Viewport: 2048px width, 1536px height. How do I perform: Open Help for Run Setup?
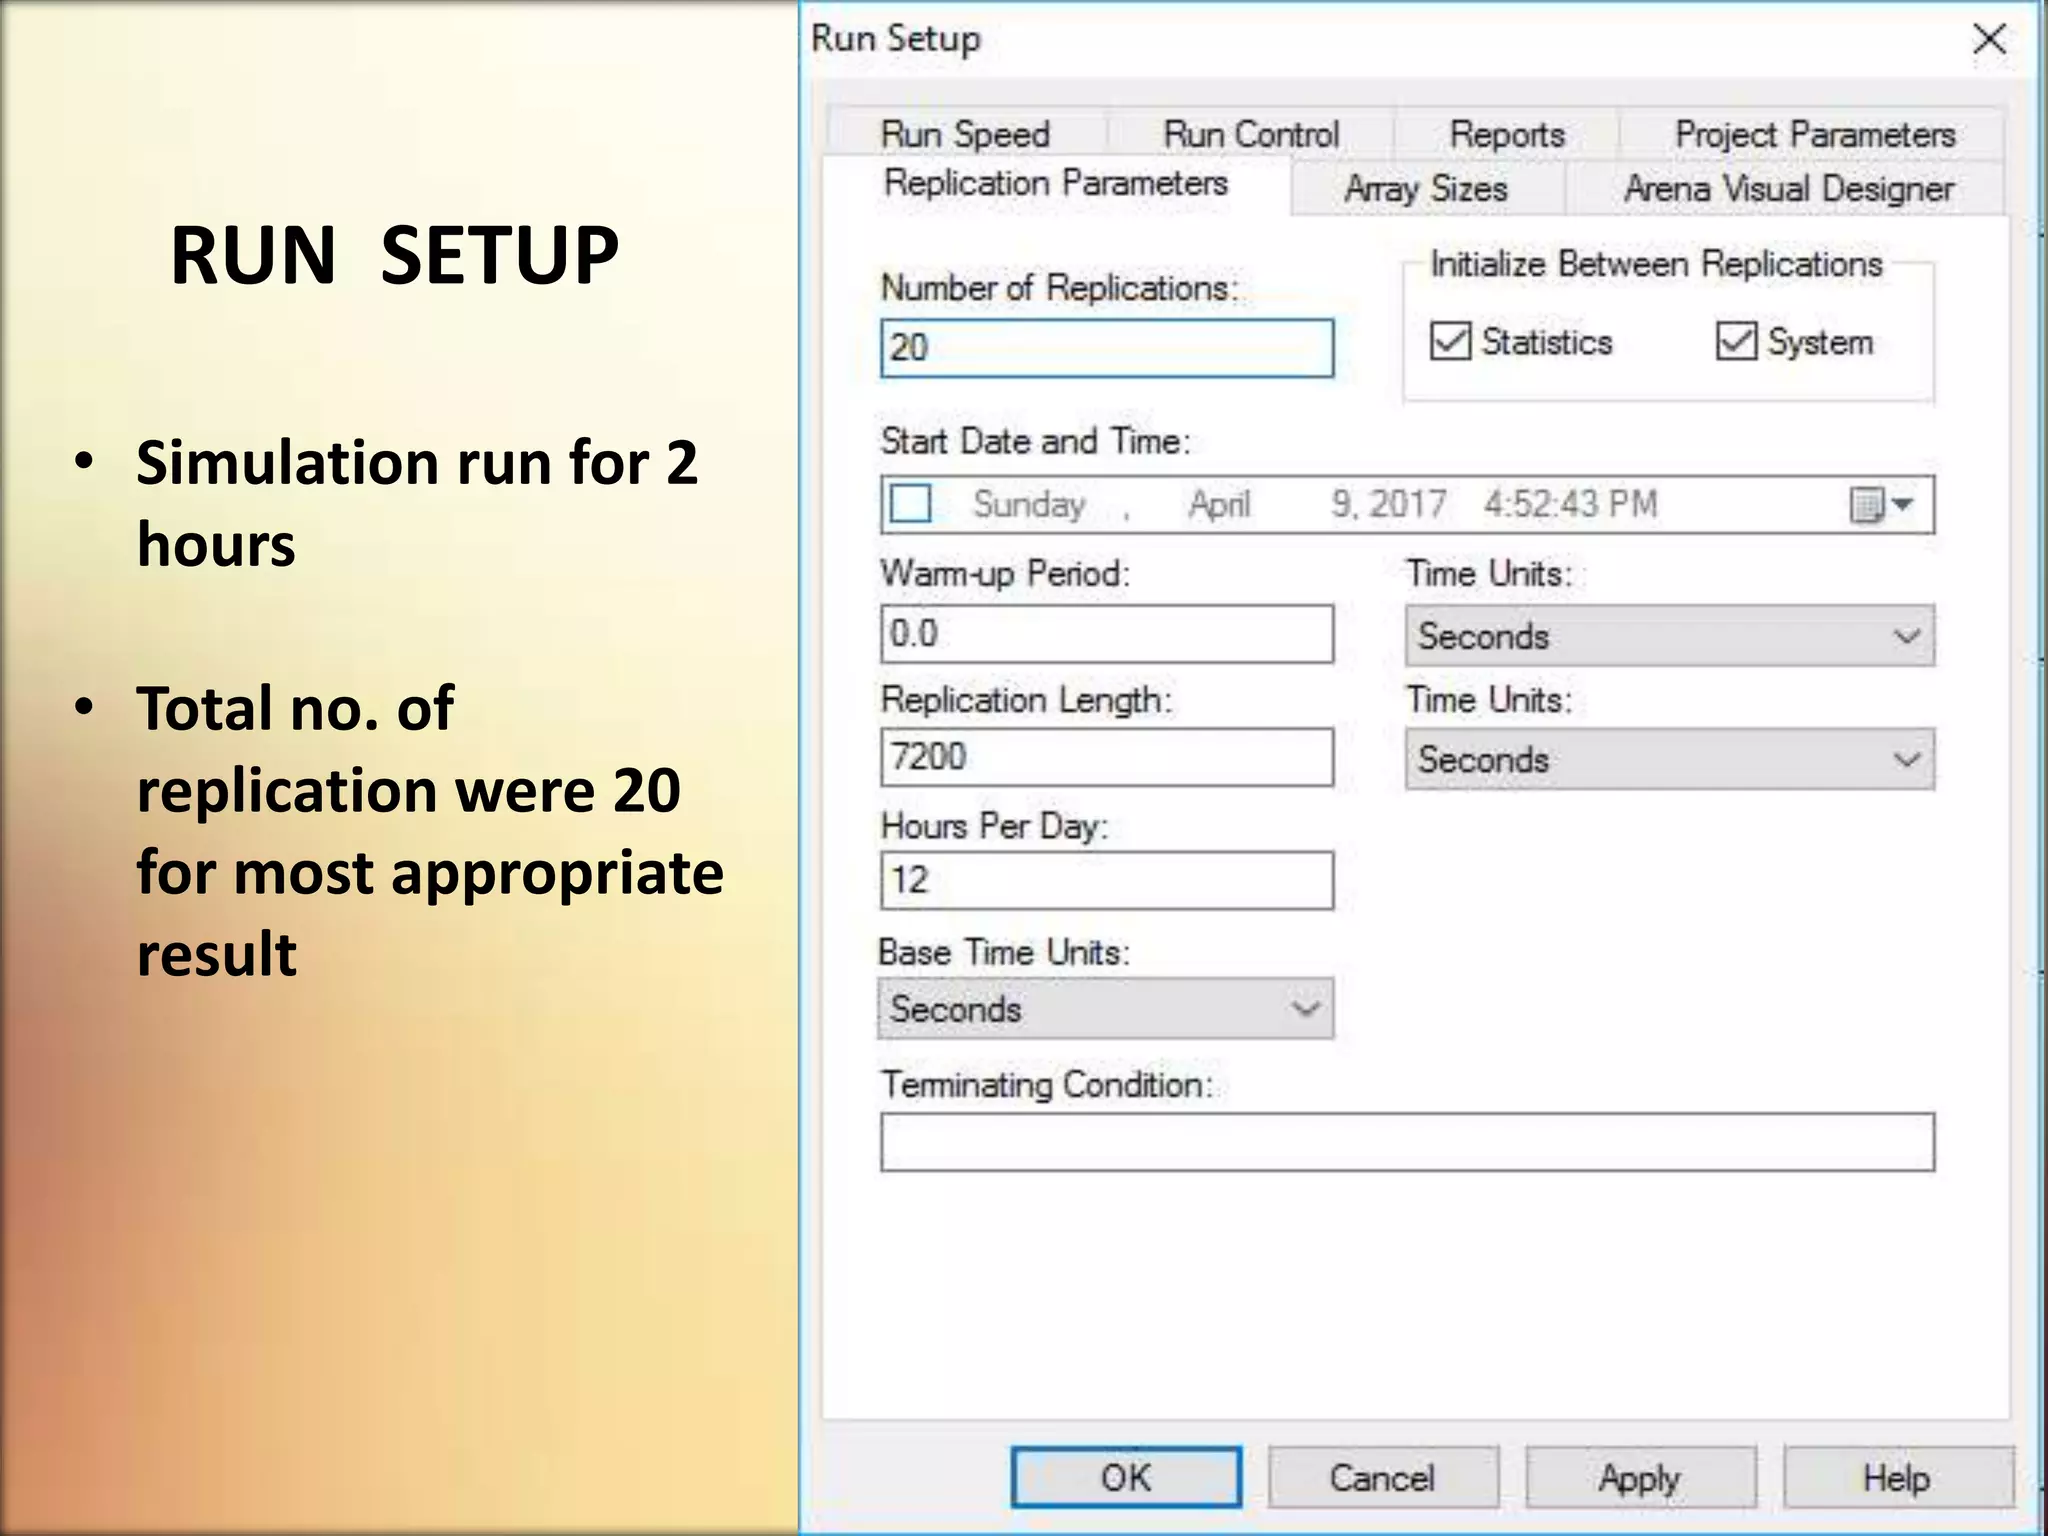click(x=1898, y=1477)
